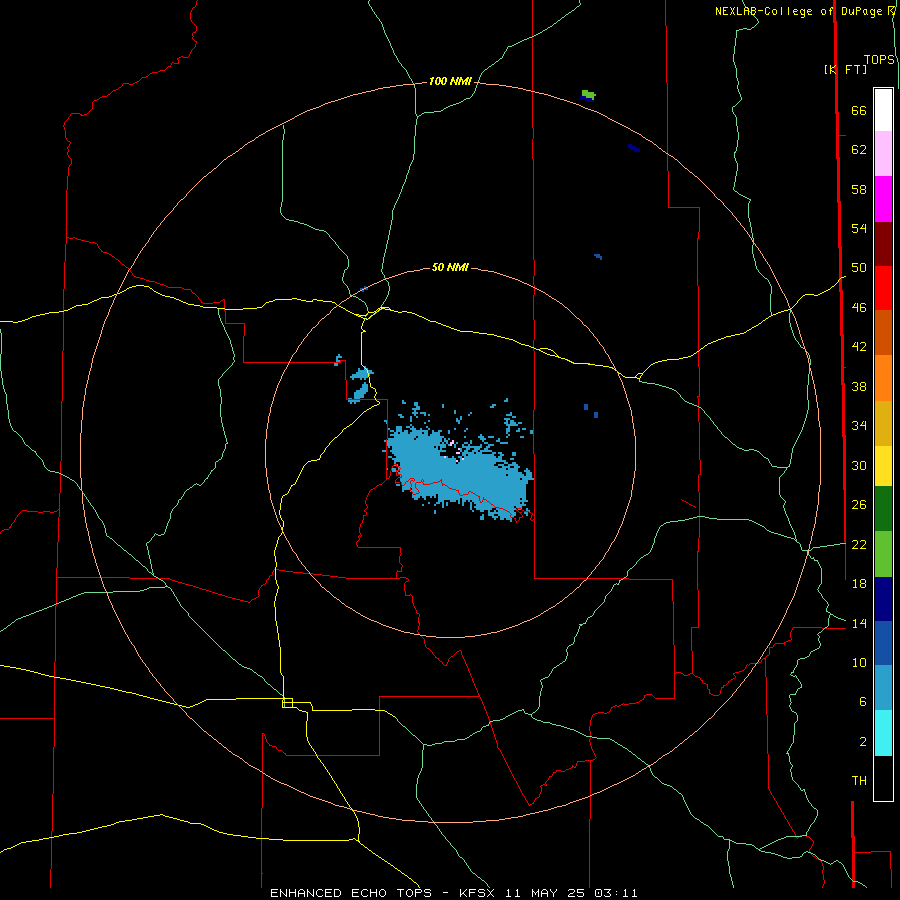Click the legend value '18'

[x=859, y=584]
